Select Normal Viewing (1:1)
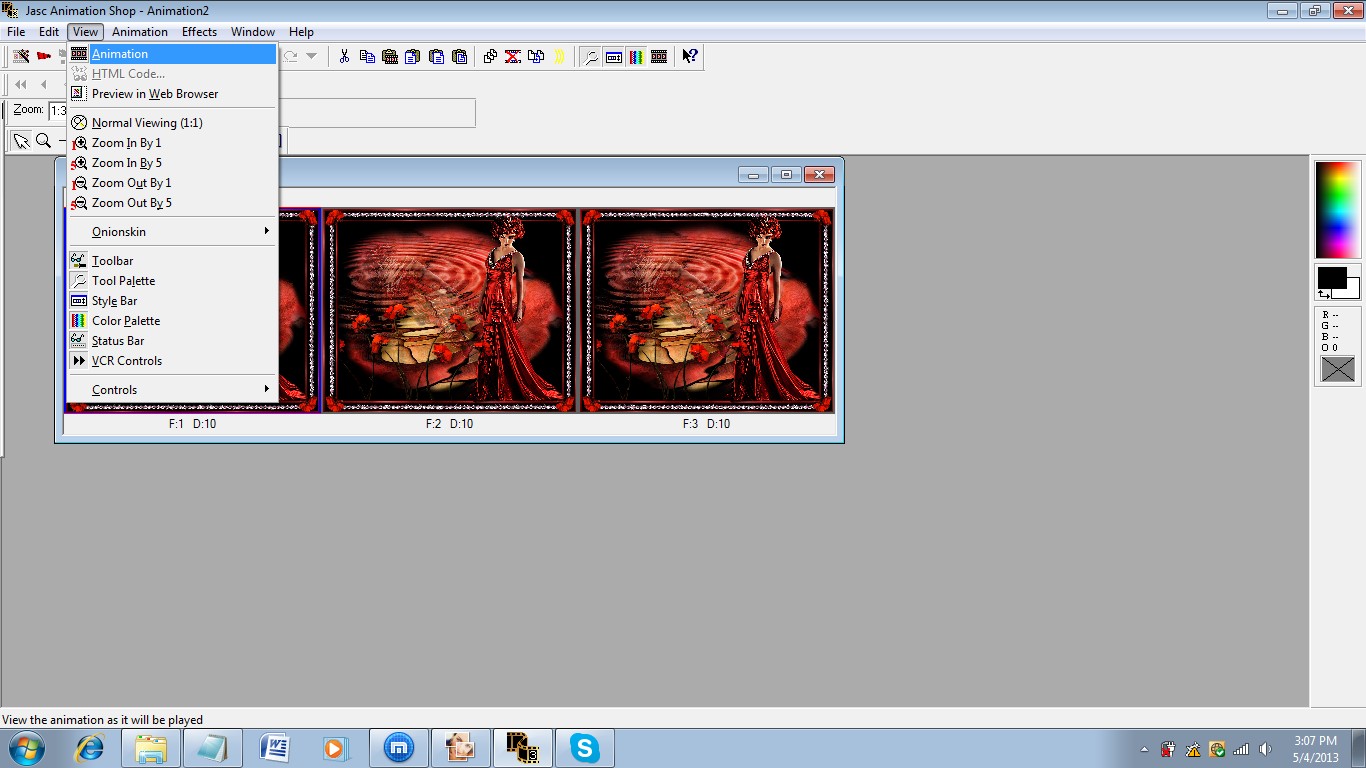 coord(172,123)
